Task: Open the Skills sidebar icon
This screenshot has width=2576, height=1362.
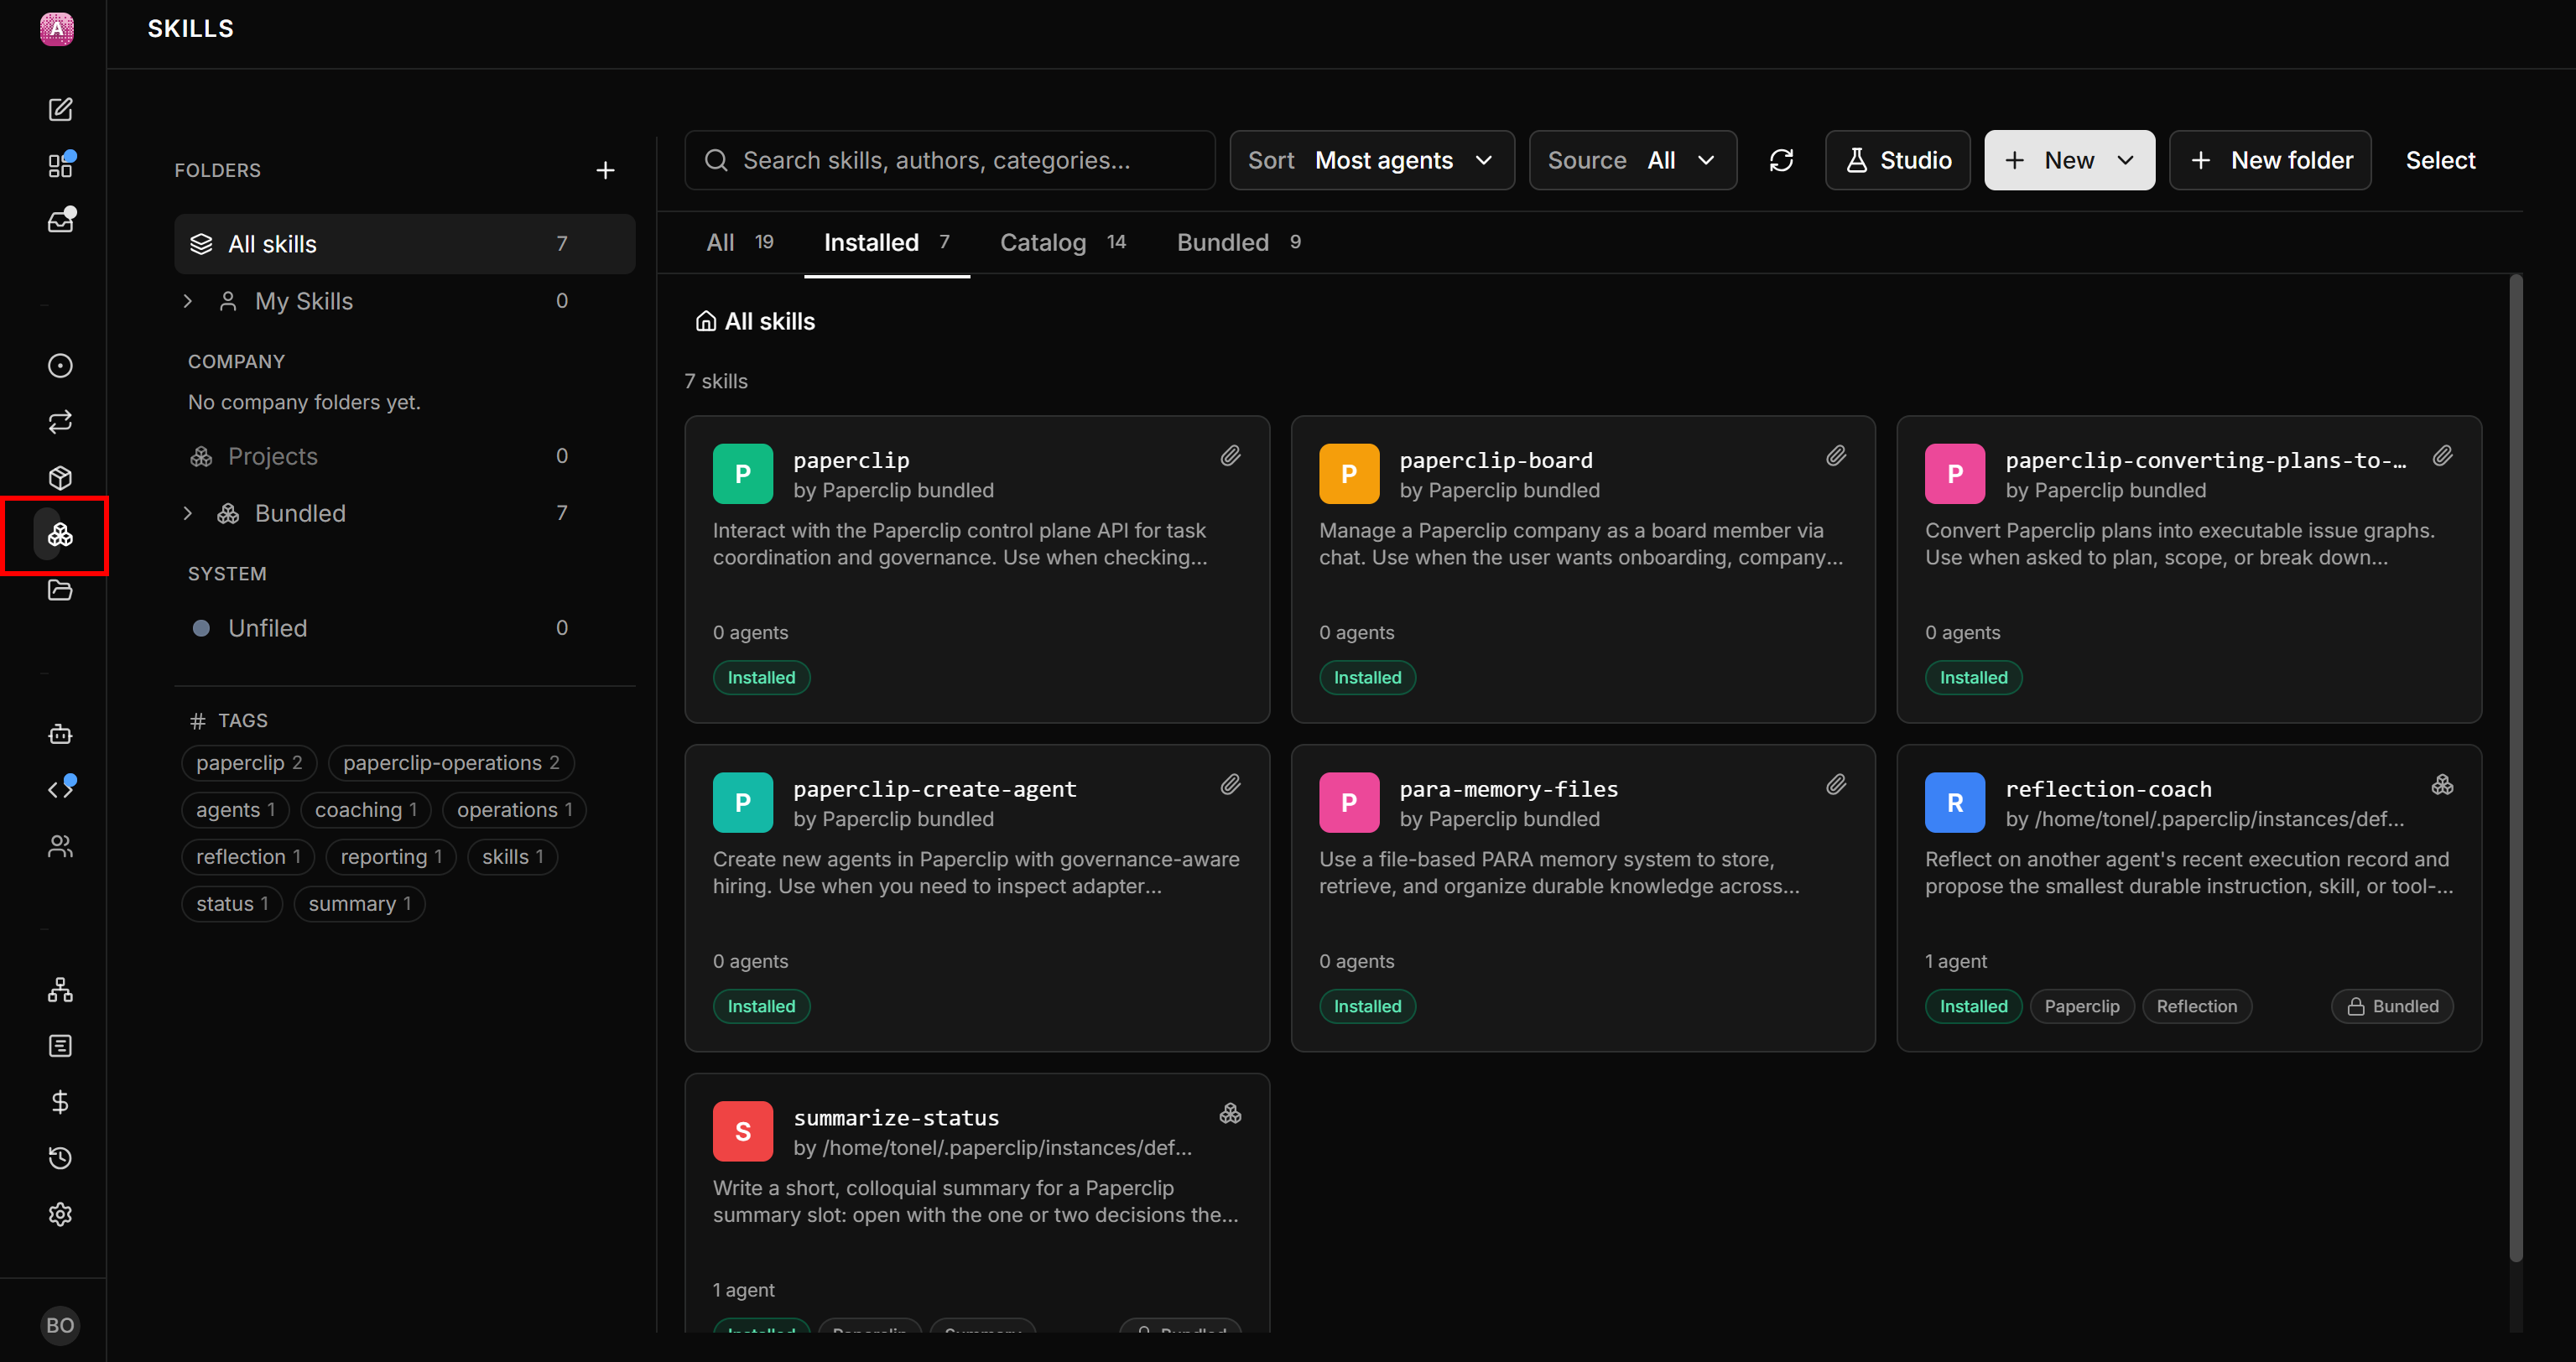Action: pyautogui.click(x=60, y=535)
